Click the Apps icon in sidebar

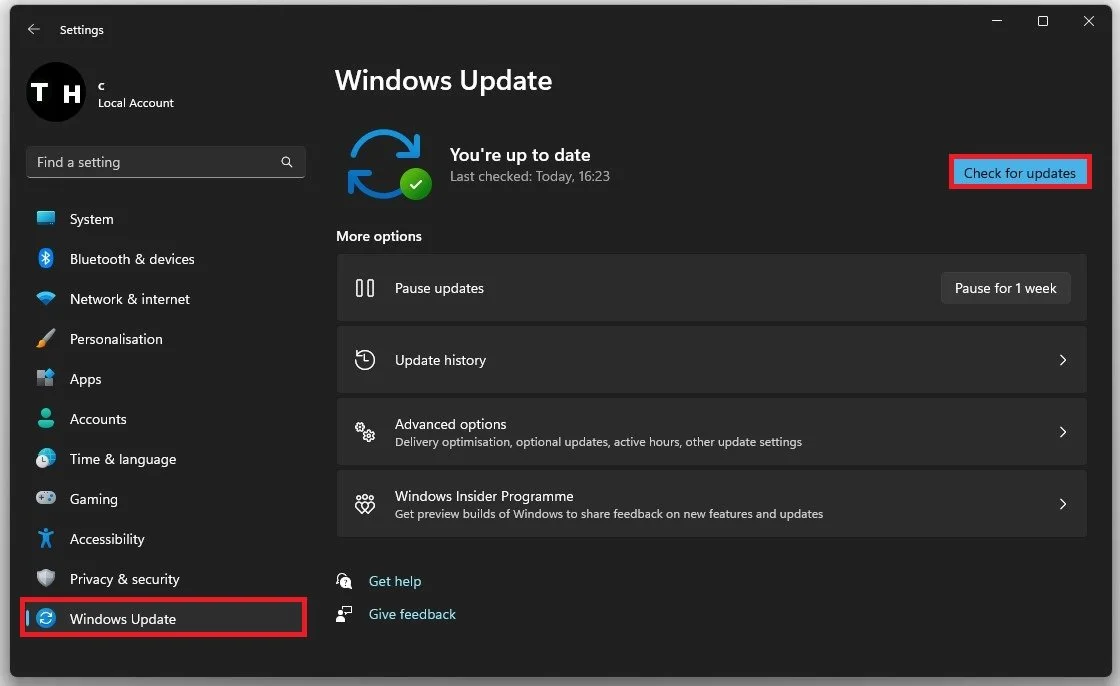pos(46,378)
